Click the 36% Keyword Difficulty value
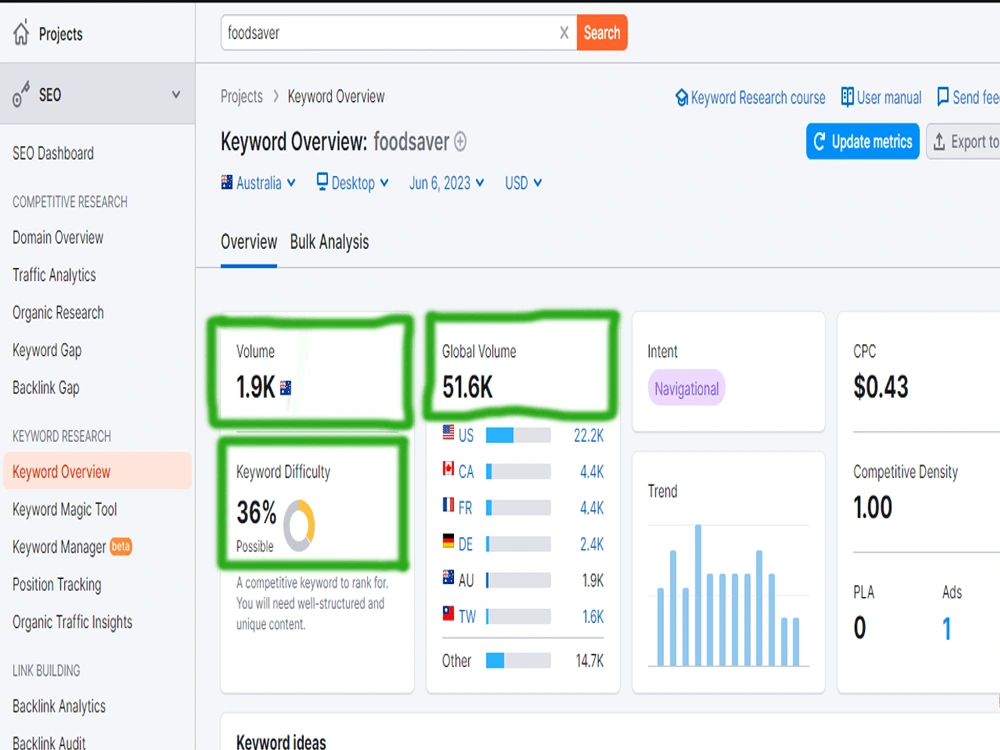1000x750 pixels. 256,513
